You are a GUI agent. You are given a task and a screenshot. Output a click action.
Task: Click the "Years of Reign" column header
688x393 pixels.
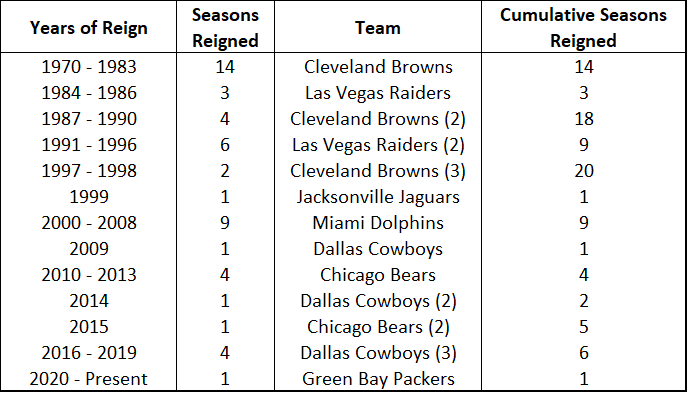(89, 28)
